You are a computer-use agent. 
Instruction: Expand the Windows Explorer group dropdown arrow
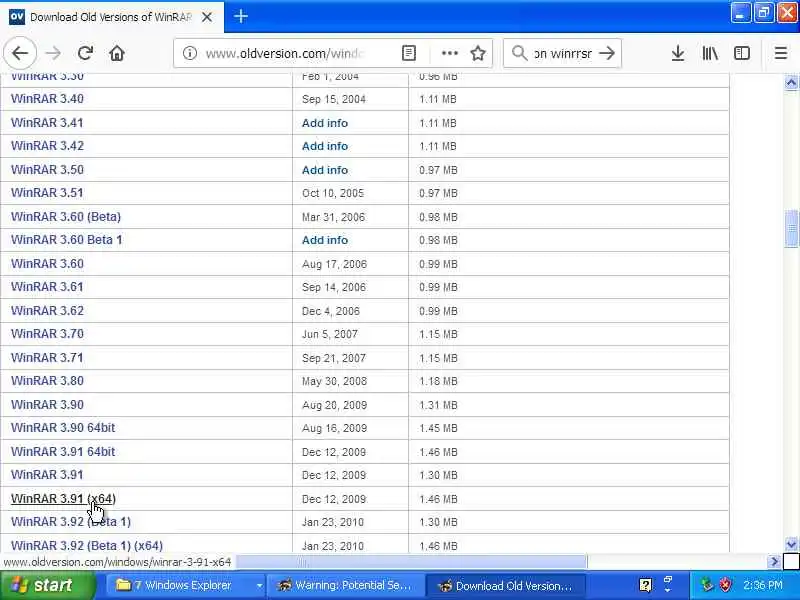tap(259, 586)
